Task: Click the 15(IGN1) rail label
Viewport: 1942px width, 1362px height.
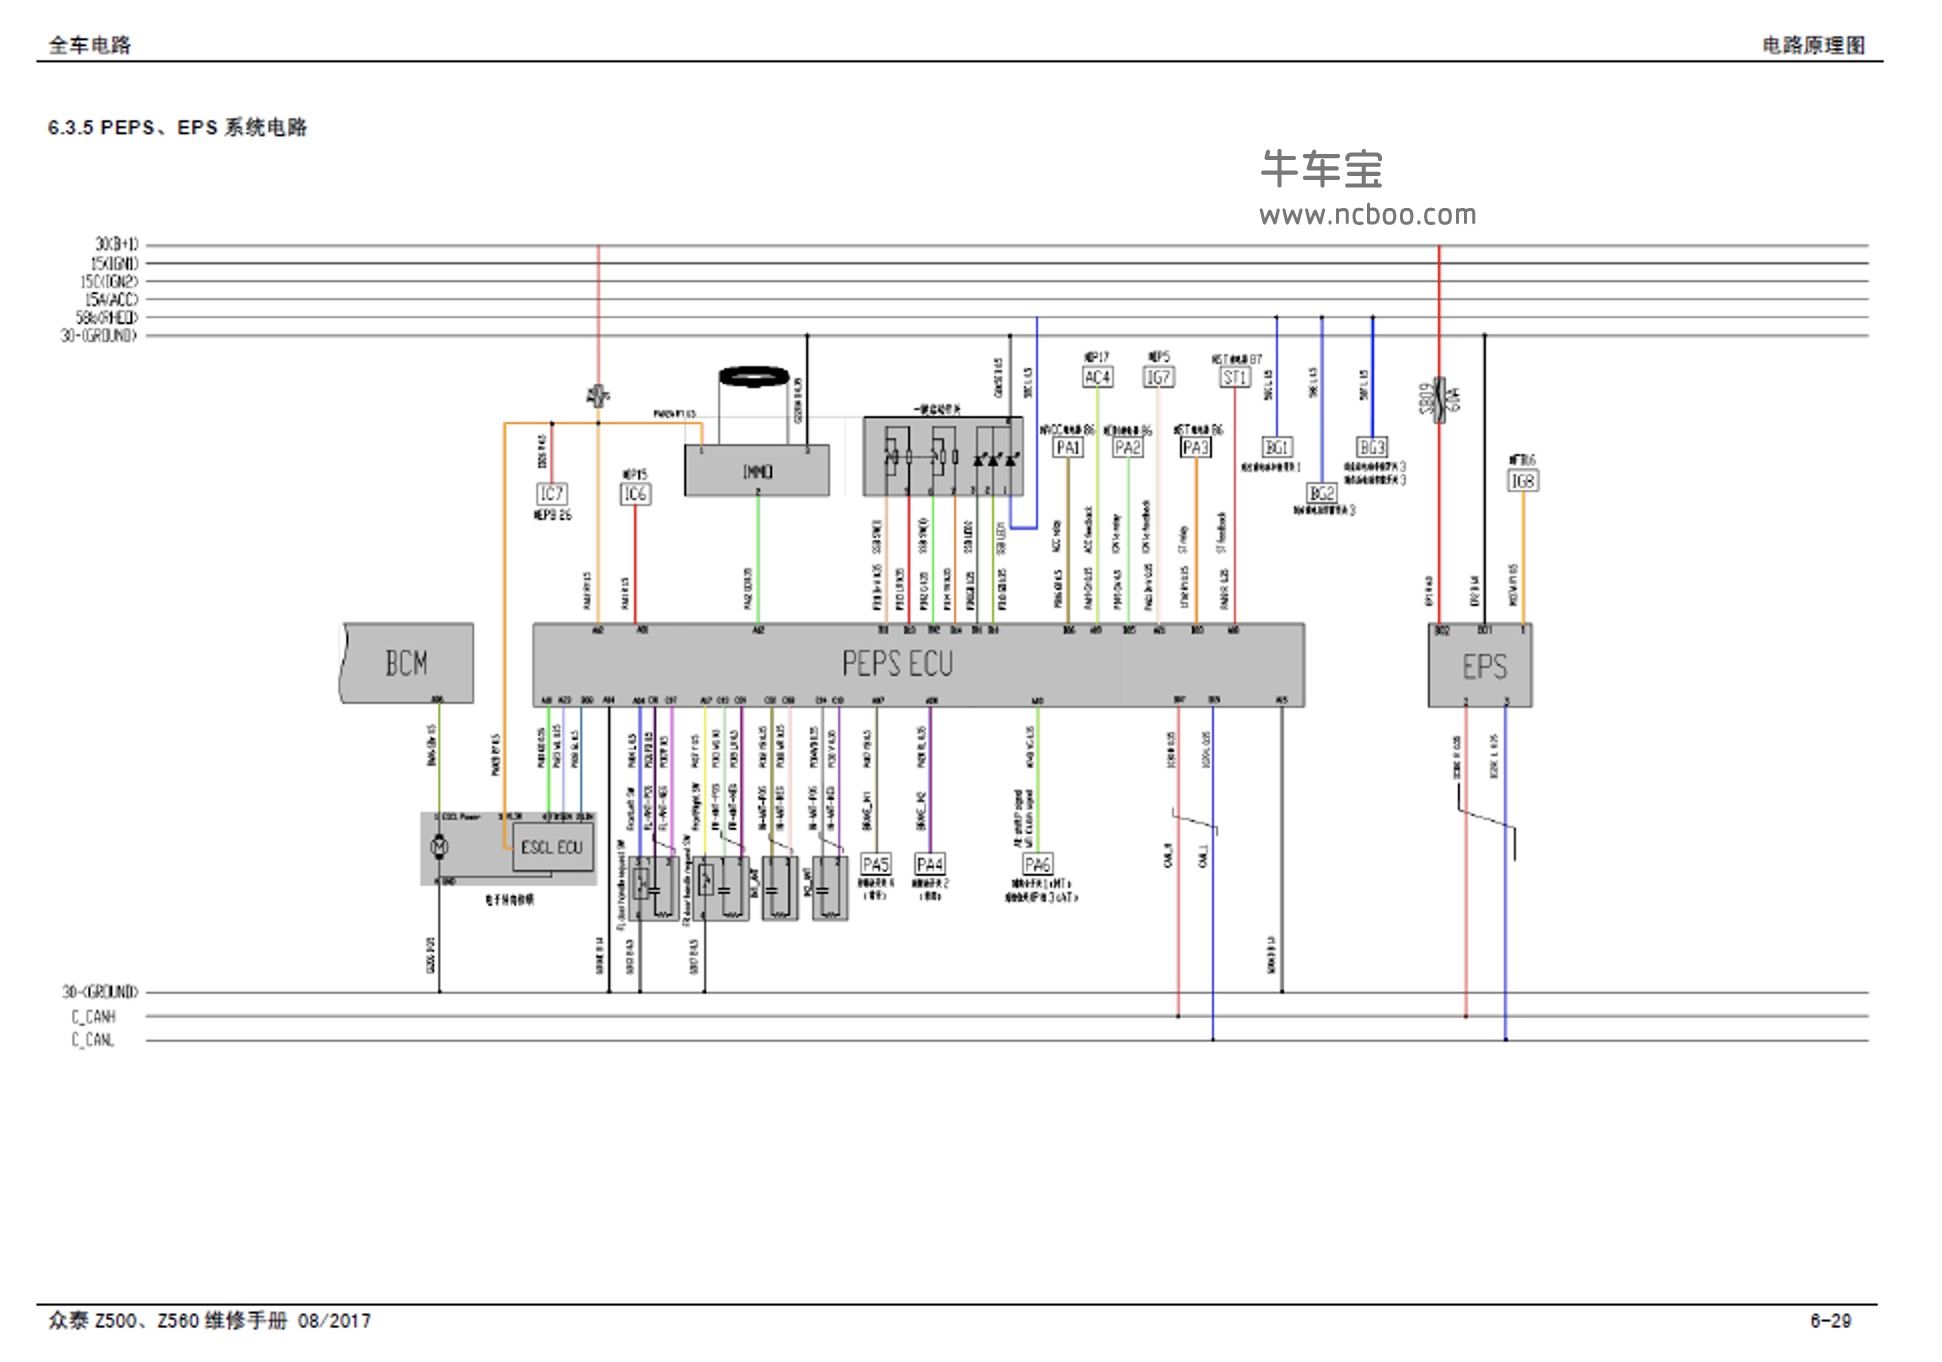Action: [x=115, y=264]
